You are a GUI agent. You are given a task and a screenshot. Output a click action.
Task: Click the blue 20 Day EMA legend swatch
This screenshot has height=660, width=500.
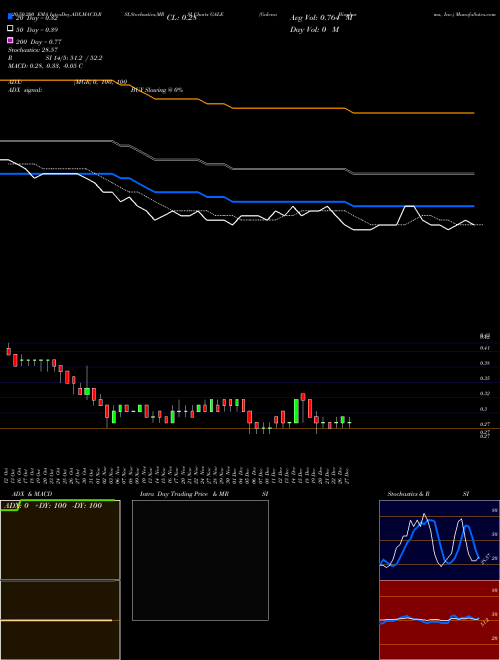point(10,16)
